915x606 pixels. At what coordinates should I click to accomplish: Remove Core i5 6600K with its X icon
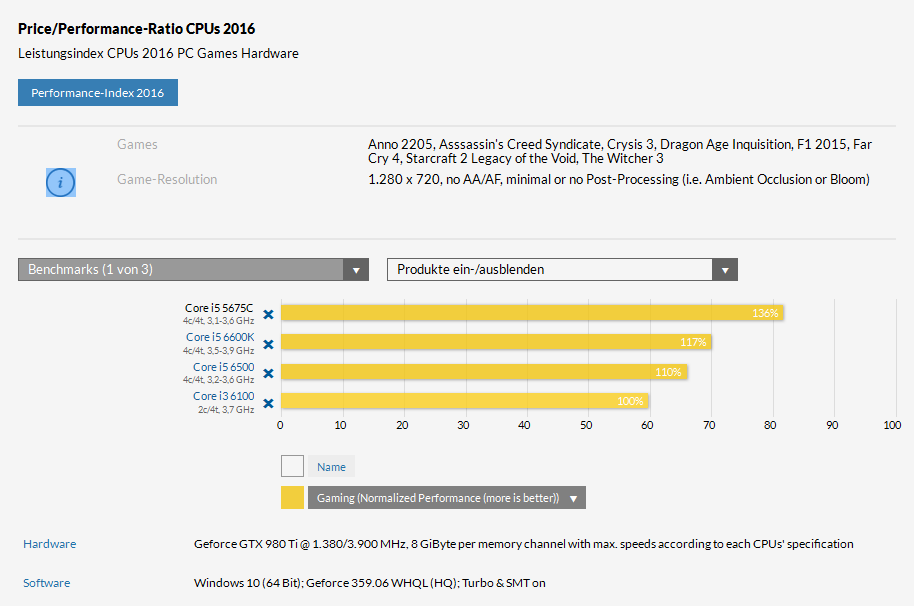[268, 344]
